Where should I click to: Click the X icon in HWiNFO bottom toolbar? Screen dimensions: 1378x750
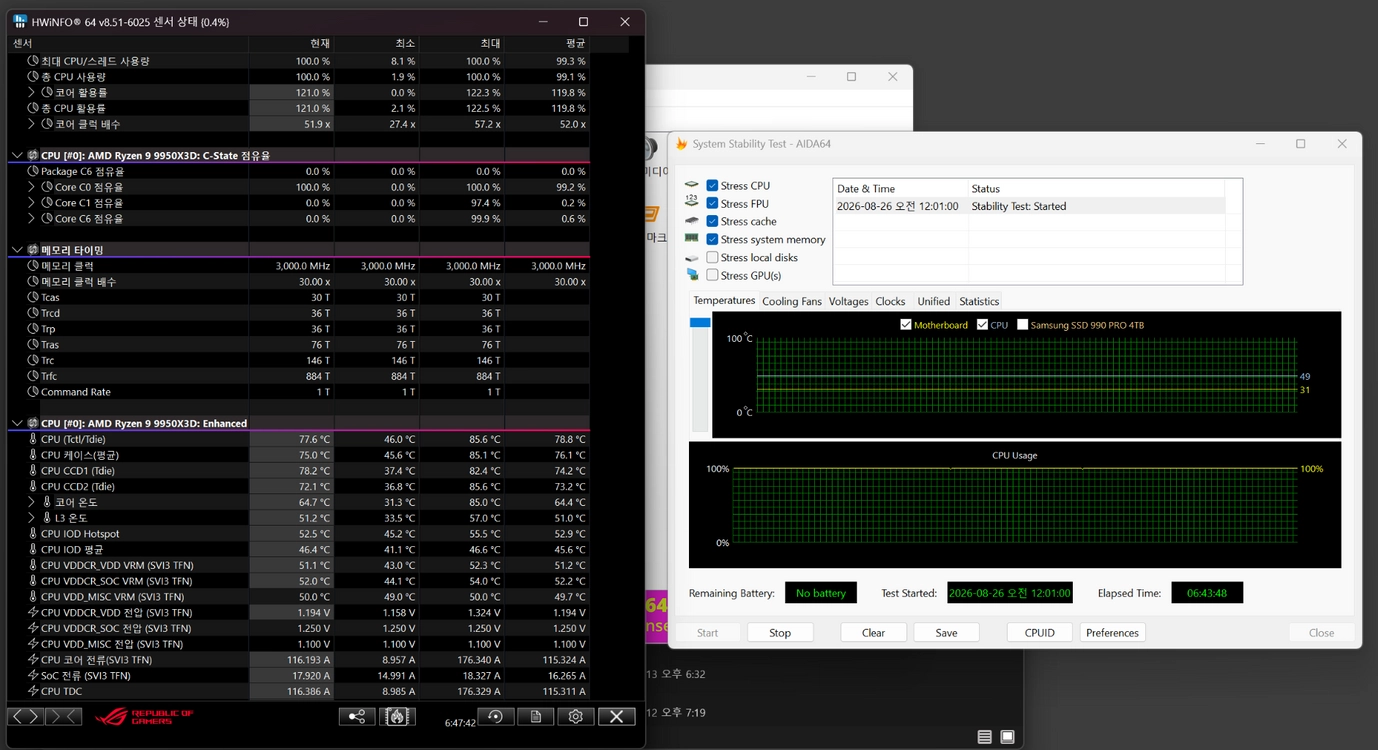pyautogui.click(x=616, y=716)
